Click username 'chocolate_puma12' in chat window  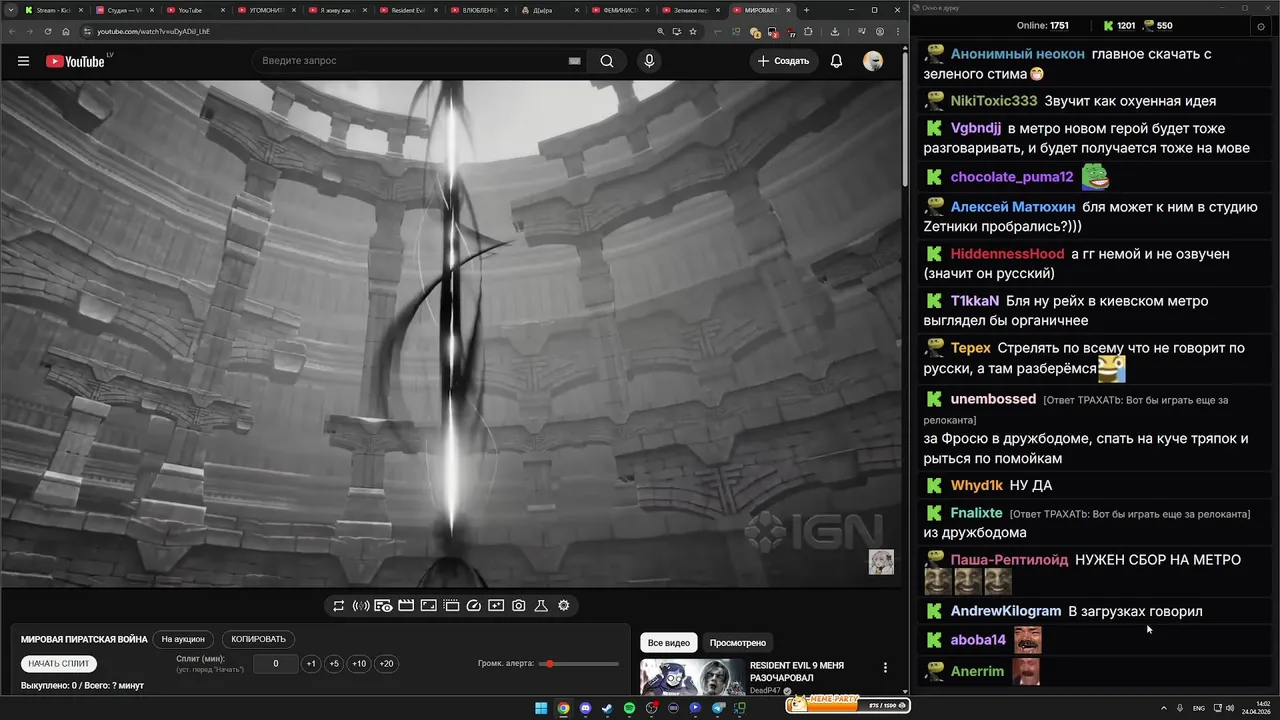pyautogui.click(x=1012, y=177)
